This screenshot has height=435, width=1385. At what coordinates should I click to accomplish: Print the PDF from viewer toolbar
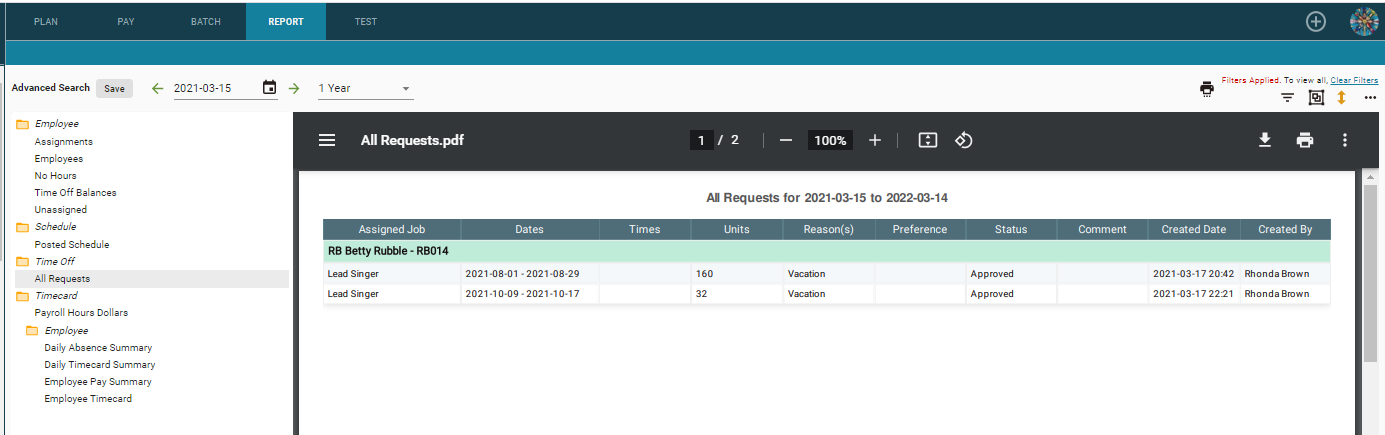point(1305,140)
